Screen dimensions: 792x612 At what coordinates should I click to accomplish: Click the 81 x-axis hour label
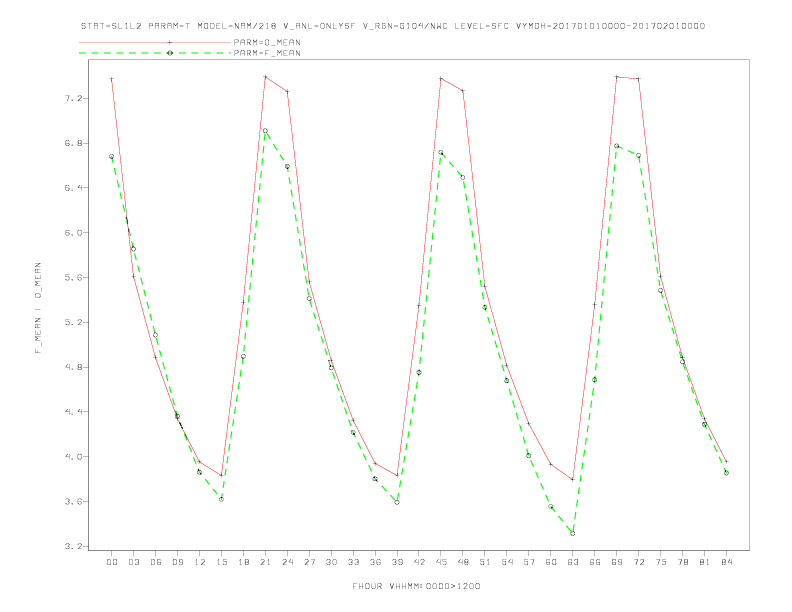(705, 562)
